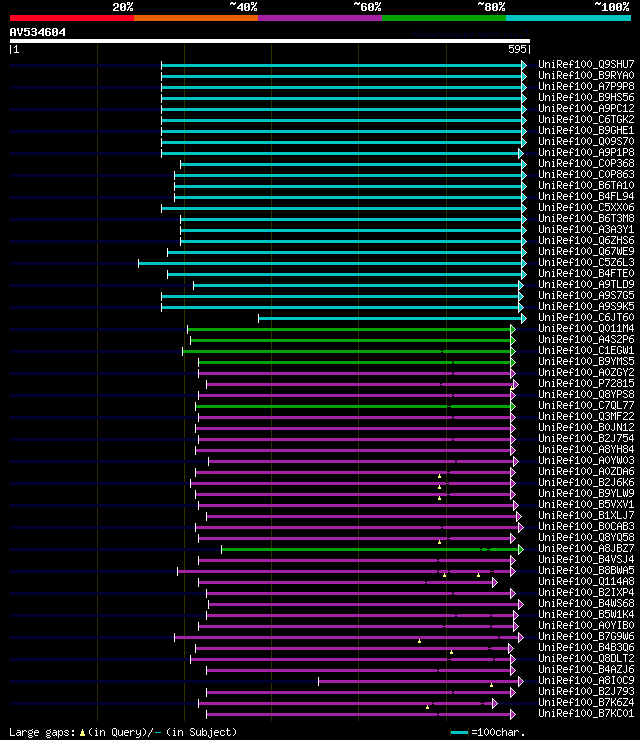Select the UniRef100_B6T3M8 label
This screenshot has height=740, width=640.
(x=586, y=219)
